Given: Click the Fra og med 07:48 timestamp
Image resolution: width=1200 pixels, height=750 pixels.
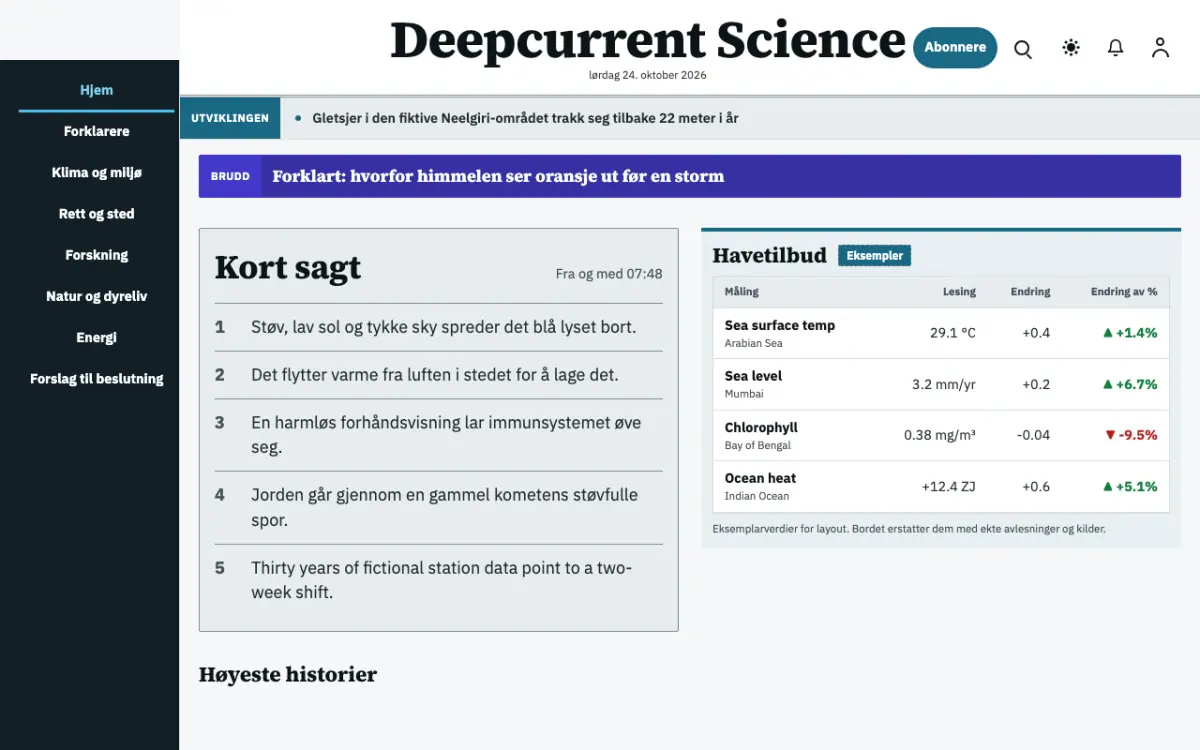Looking at the screenshot, I should (x=609, y=274).
